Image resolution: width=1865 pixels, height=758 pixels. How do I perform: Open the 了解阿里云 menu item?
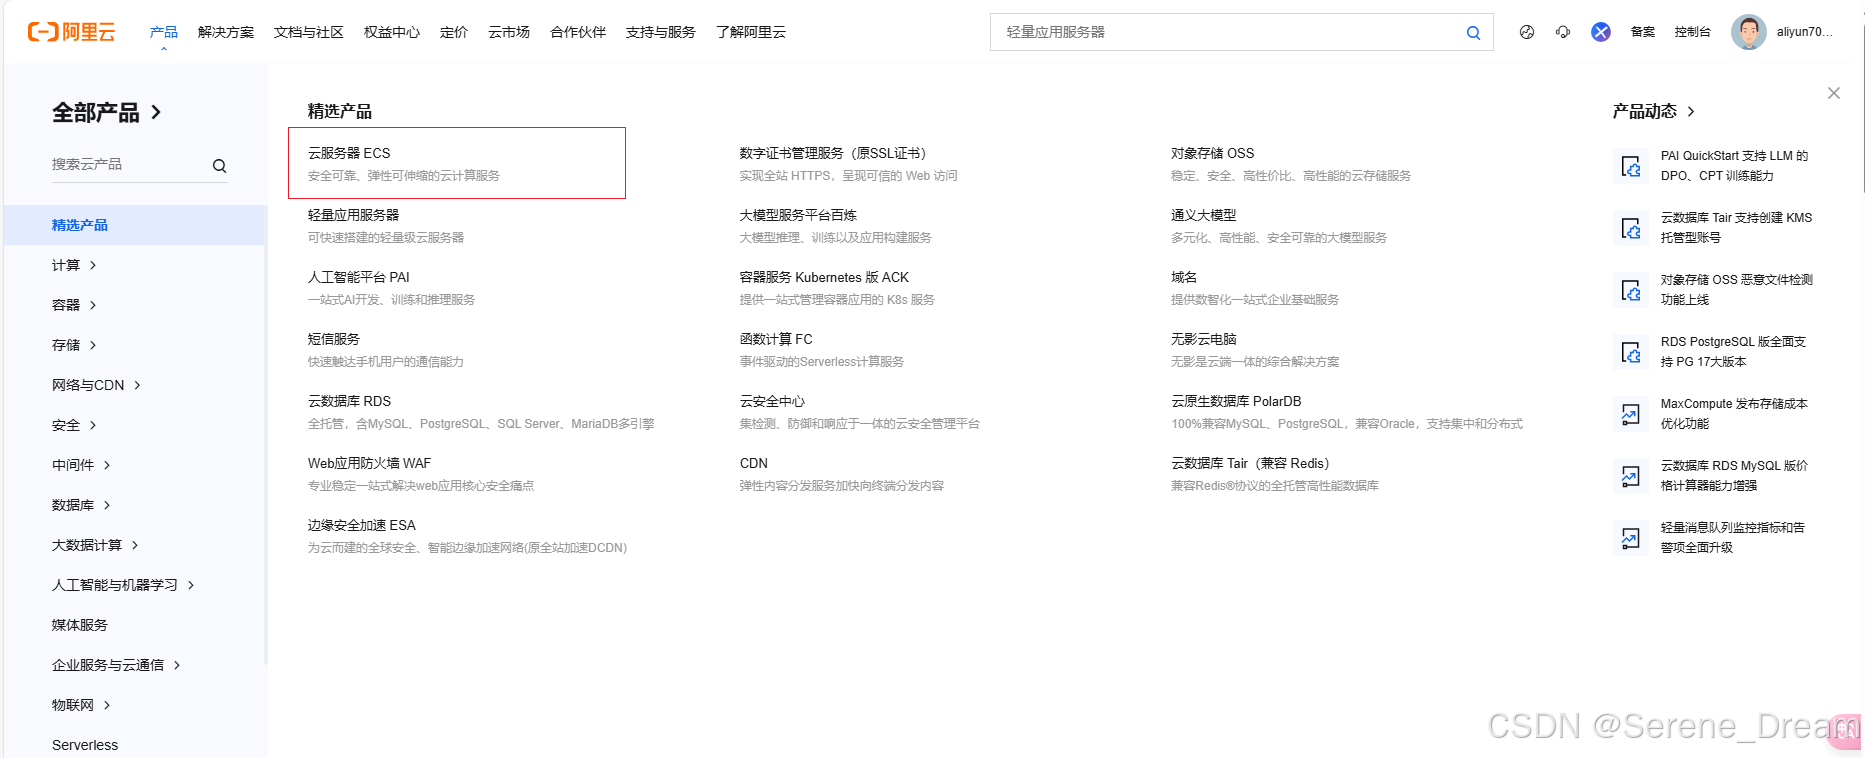(x=751, y=32)
